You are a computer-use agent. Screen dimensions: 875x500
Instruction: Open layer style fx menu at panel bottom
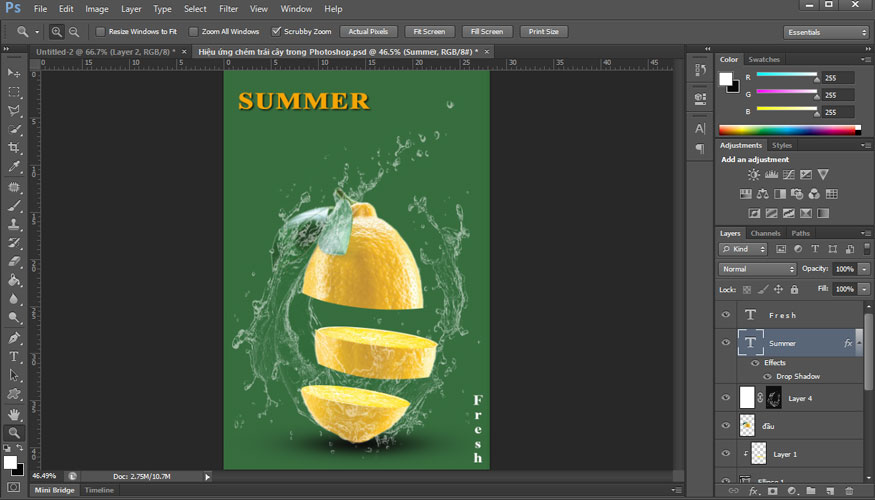(x=753, y=491)
